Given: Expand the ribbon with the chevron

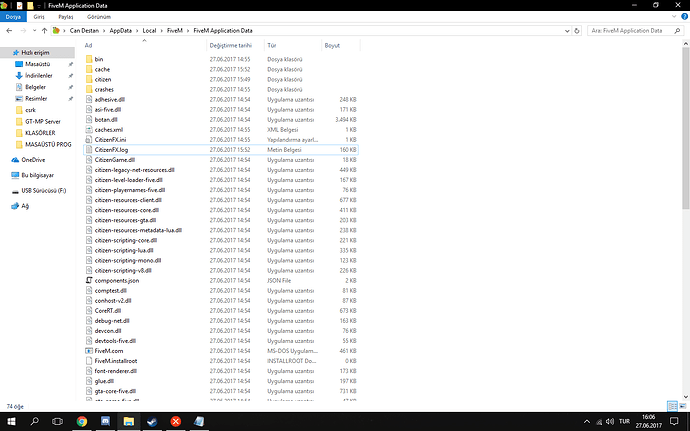Looking at the screenshot, I should [674, 17].
